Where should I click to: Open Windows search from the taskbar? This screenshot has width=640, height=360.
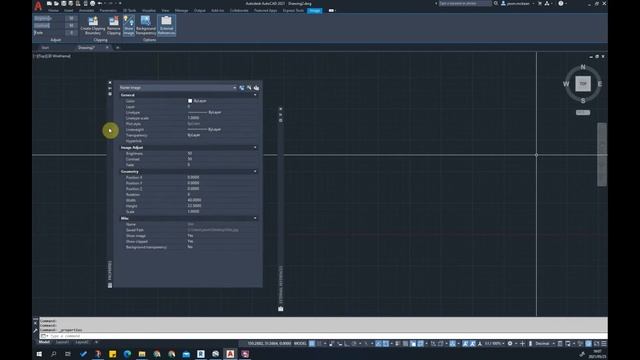coord(53,354)
